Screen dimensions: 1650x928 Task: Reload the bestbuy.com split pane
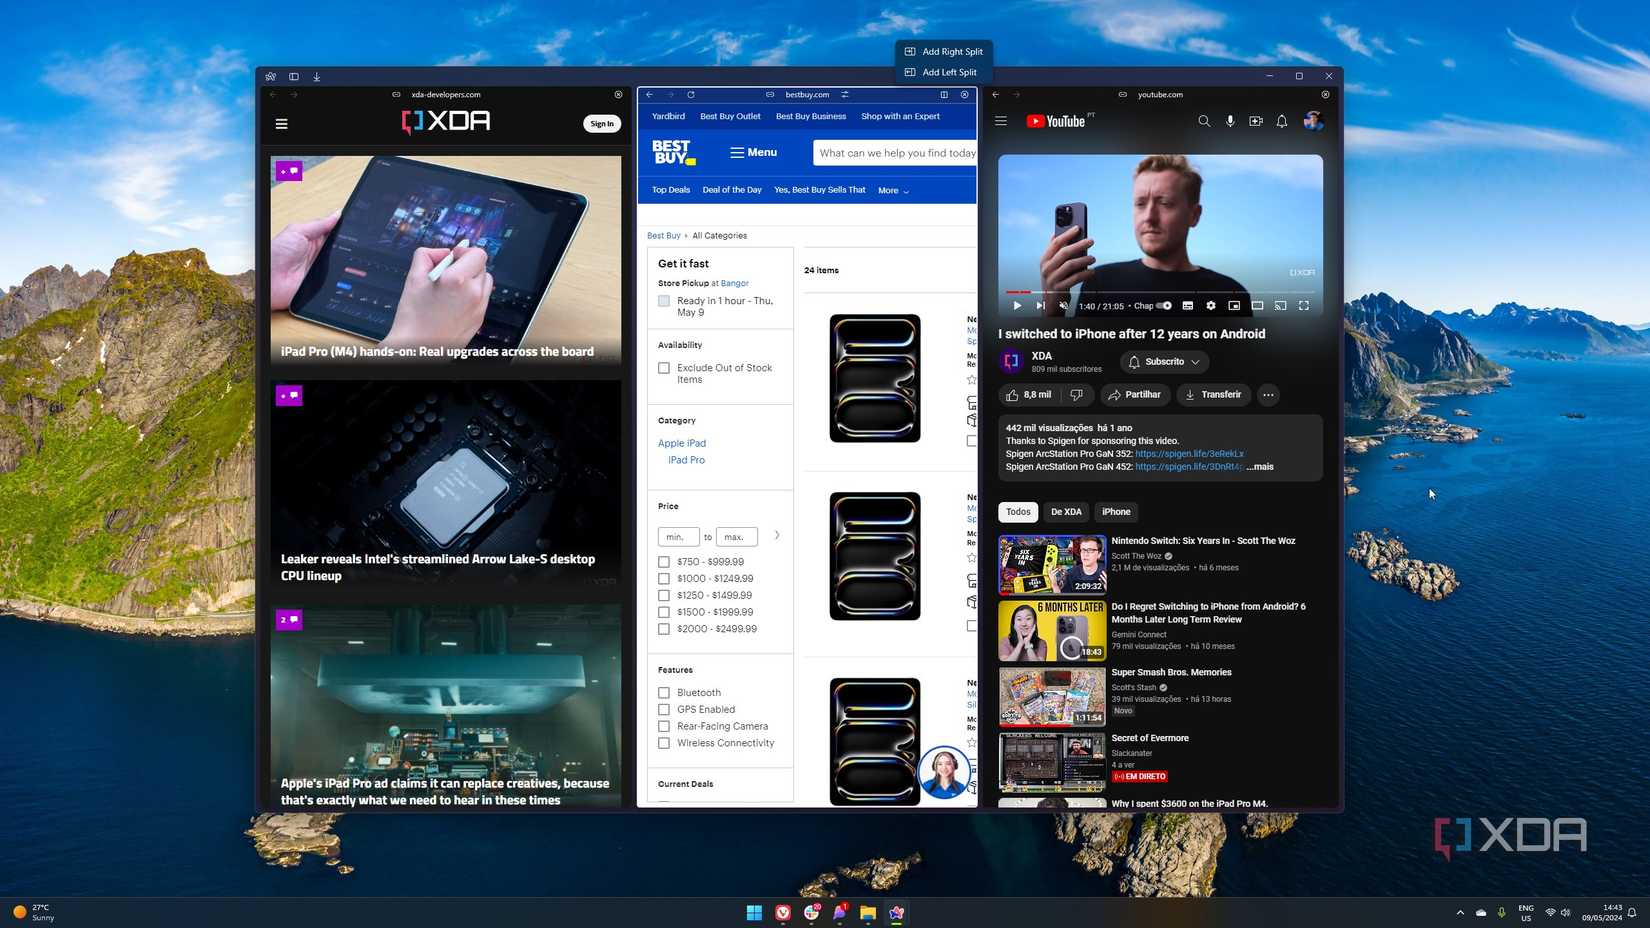click(x=691, y=95)
